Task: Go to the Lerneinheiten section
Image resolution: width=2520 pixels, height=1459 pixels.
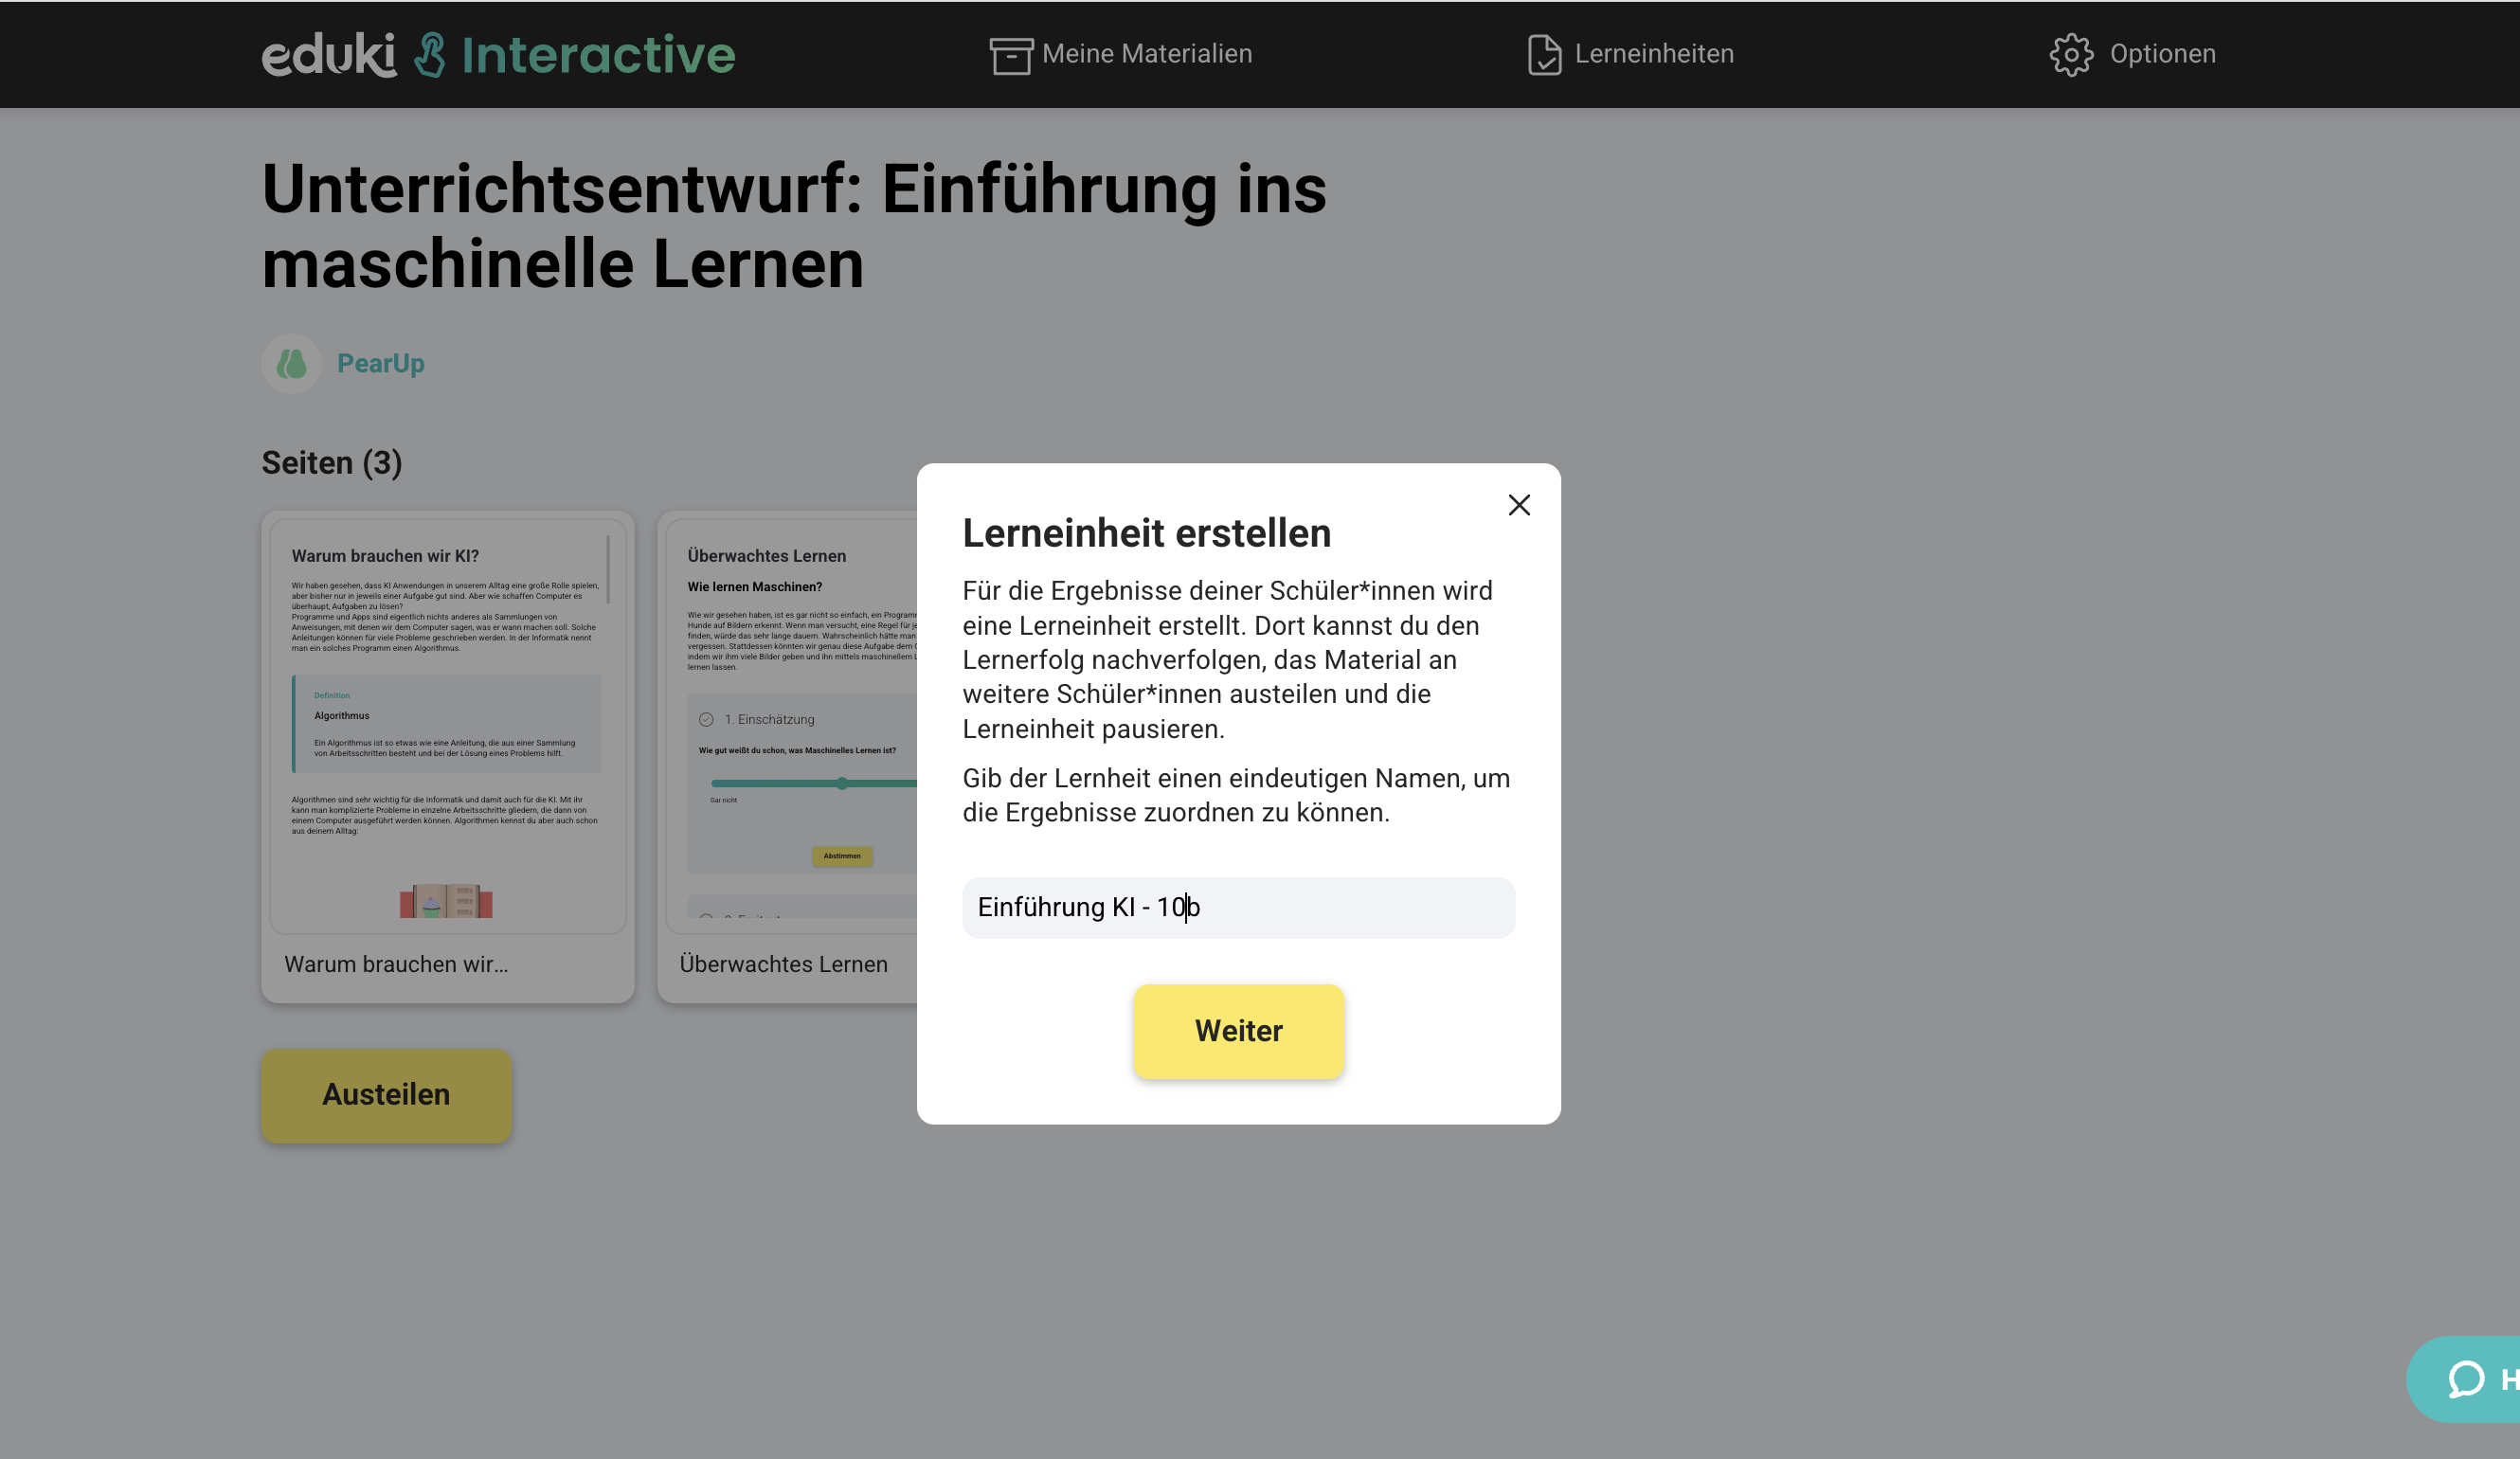Action: click(x=1630, y=54)
